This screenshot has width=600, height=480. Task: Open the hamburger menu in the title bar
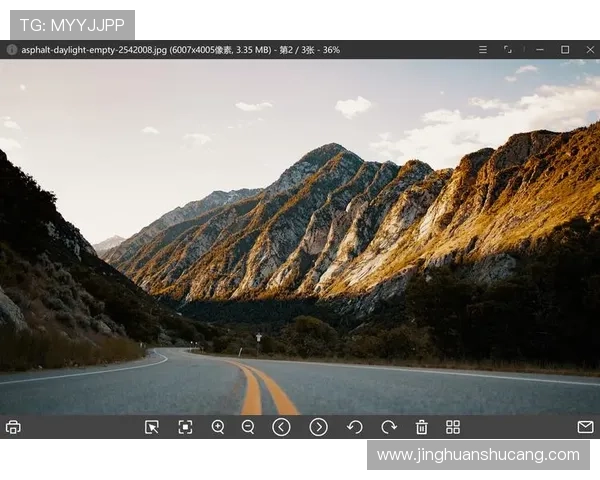click(x=483, y=49)
